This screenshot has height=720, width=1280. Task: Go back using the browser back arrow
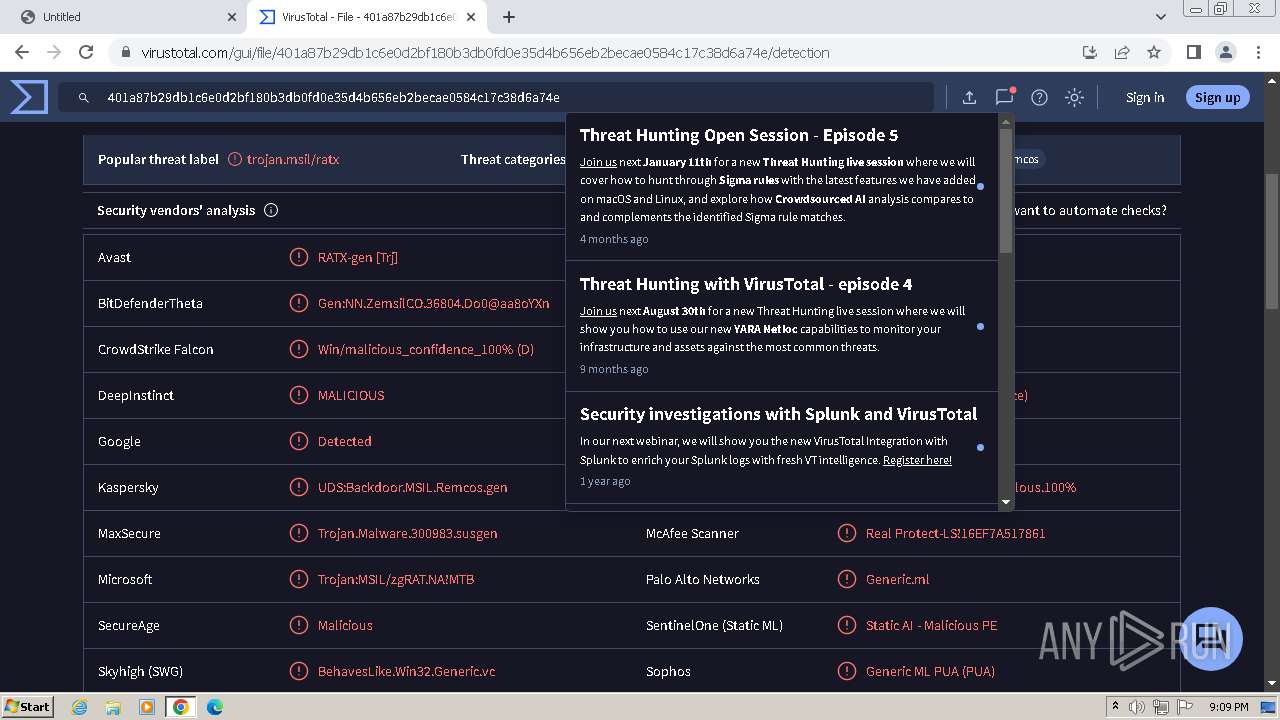[x=22, y=52]
